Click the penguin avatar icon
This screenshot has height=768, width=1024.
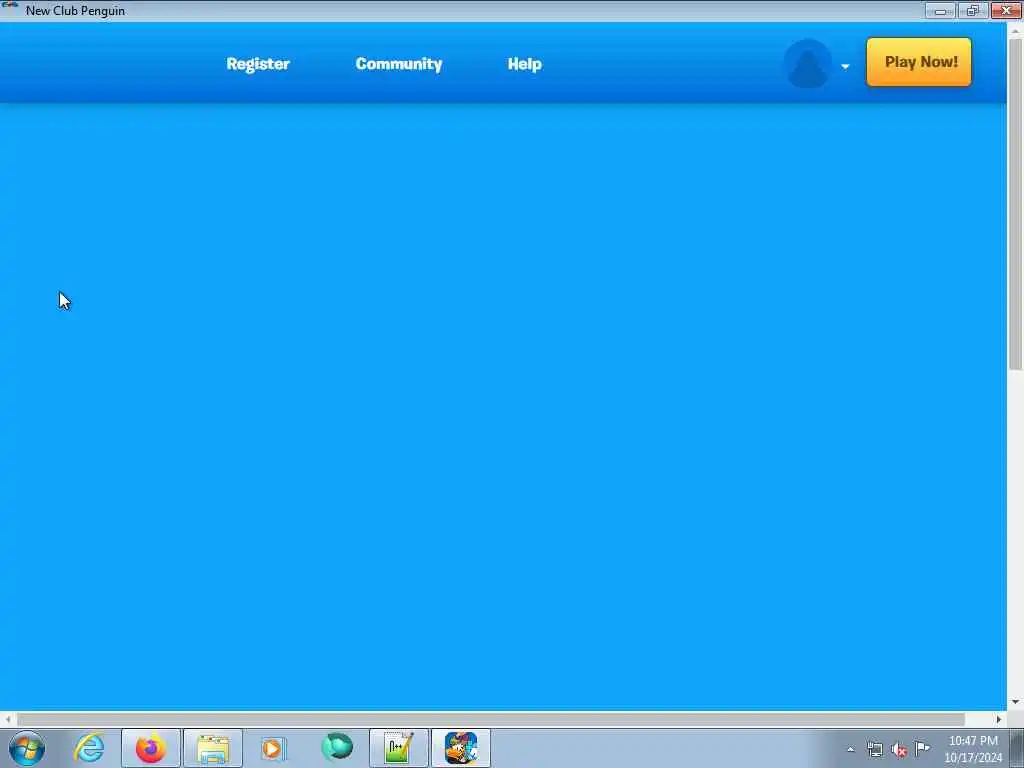coord(808,64)
